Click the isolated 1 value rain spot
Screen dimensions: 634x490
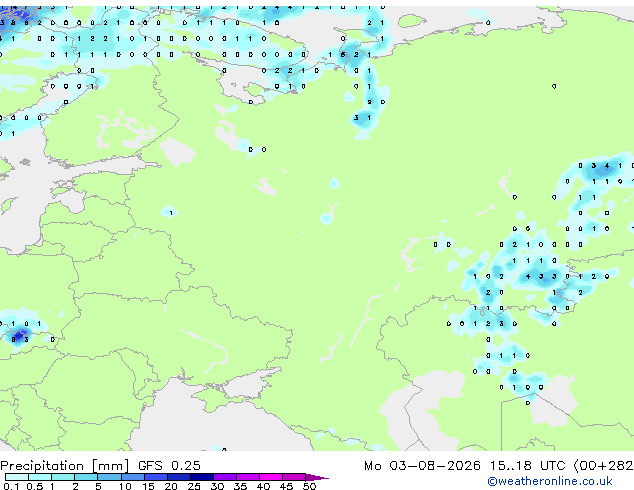point(171,213)
